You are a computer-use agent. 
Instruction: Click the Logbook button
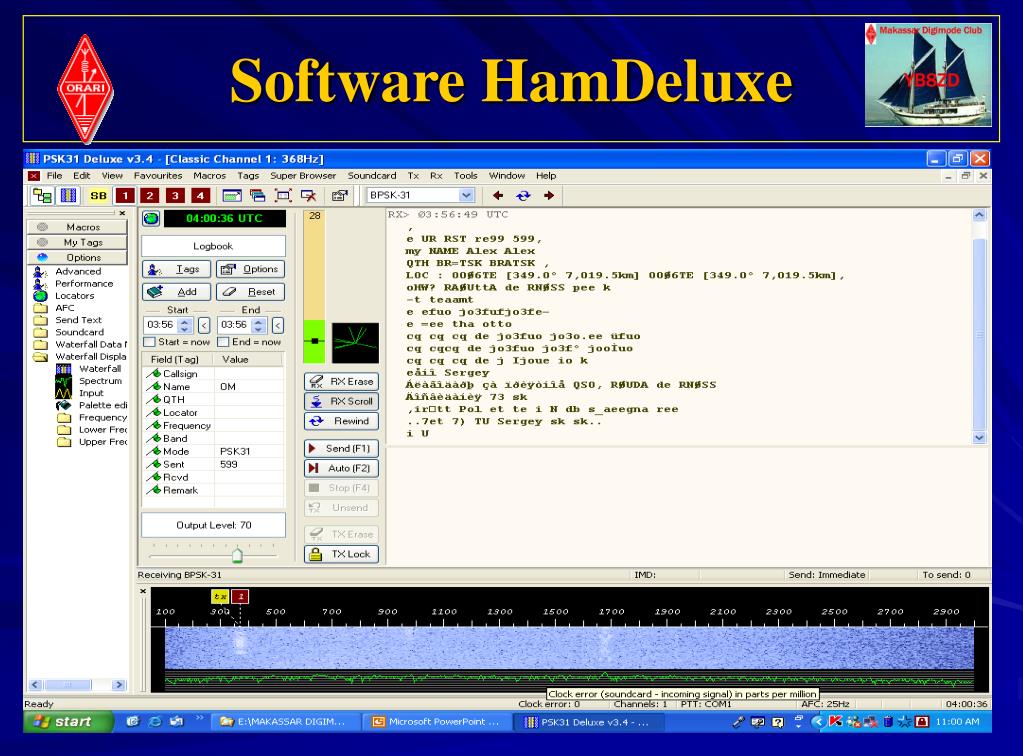pyautogui.click(x=213, y=246)
